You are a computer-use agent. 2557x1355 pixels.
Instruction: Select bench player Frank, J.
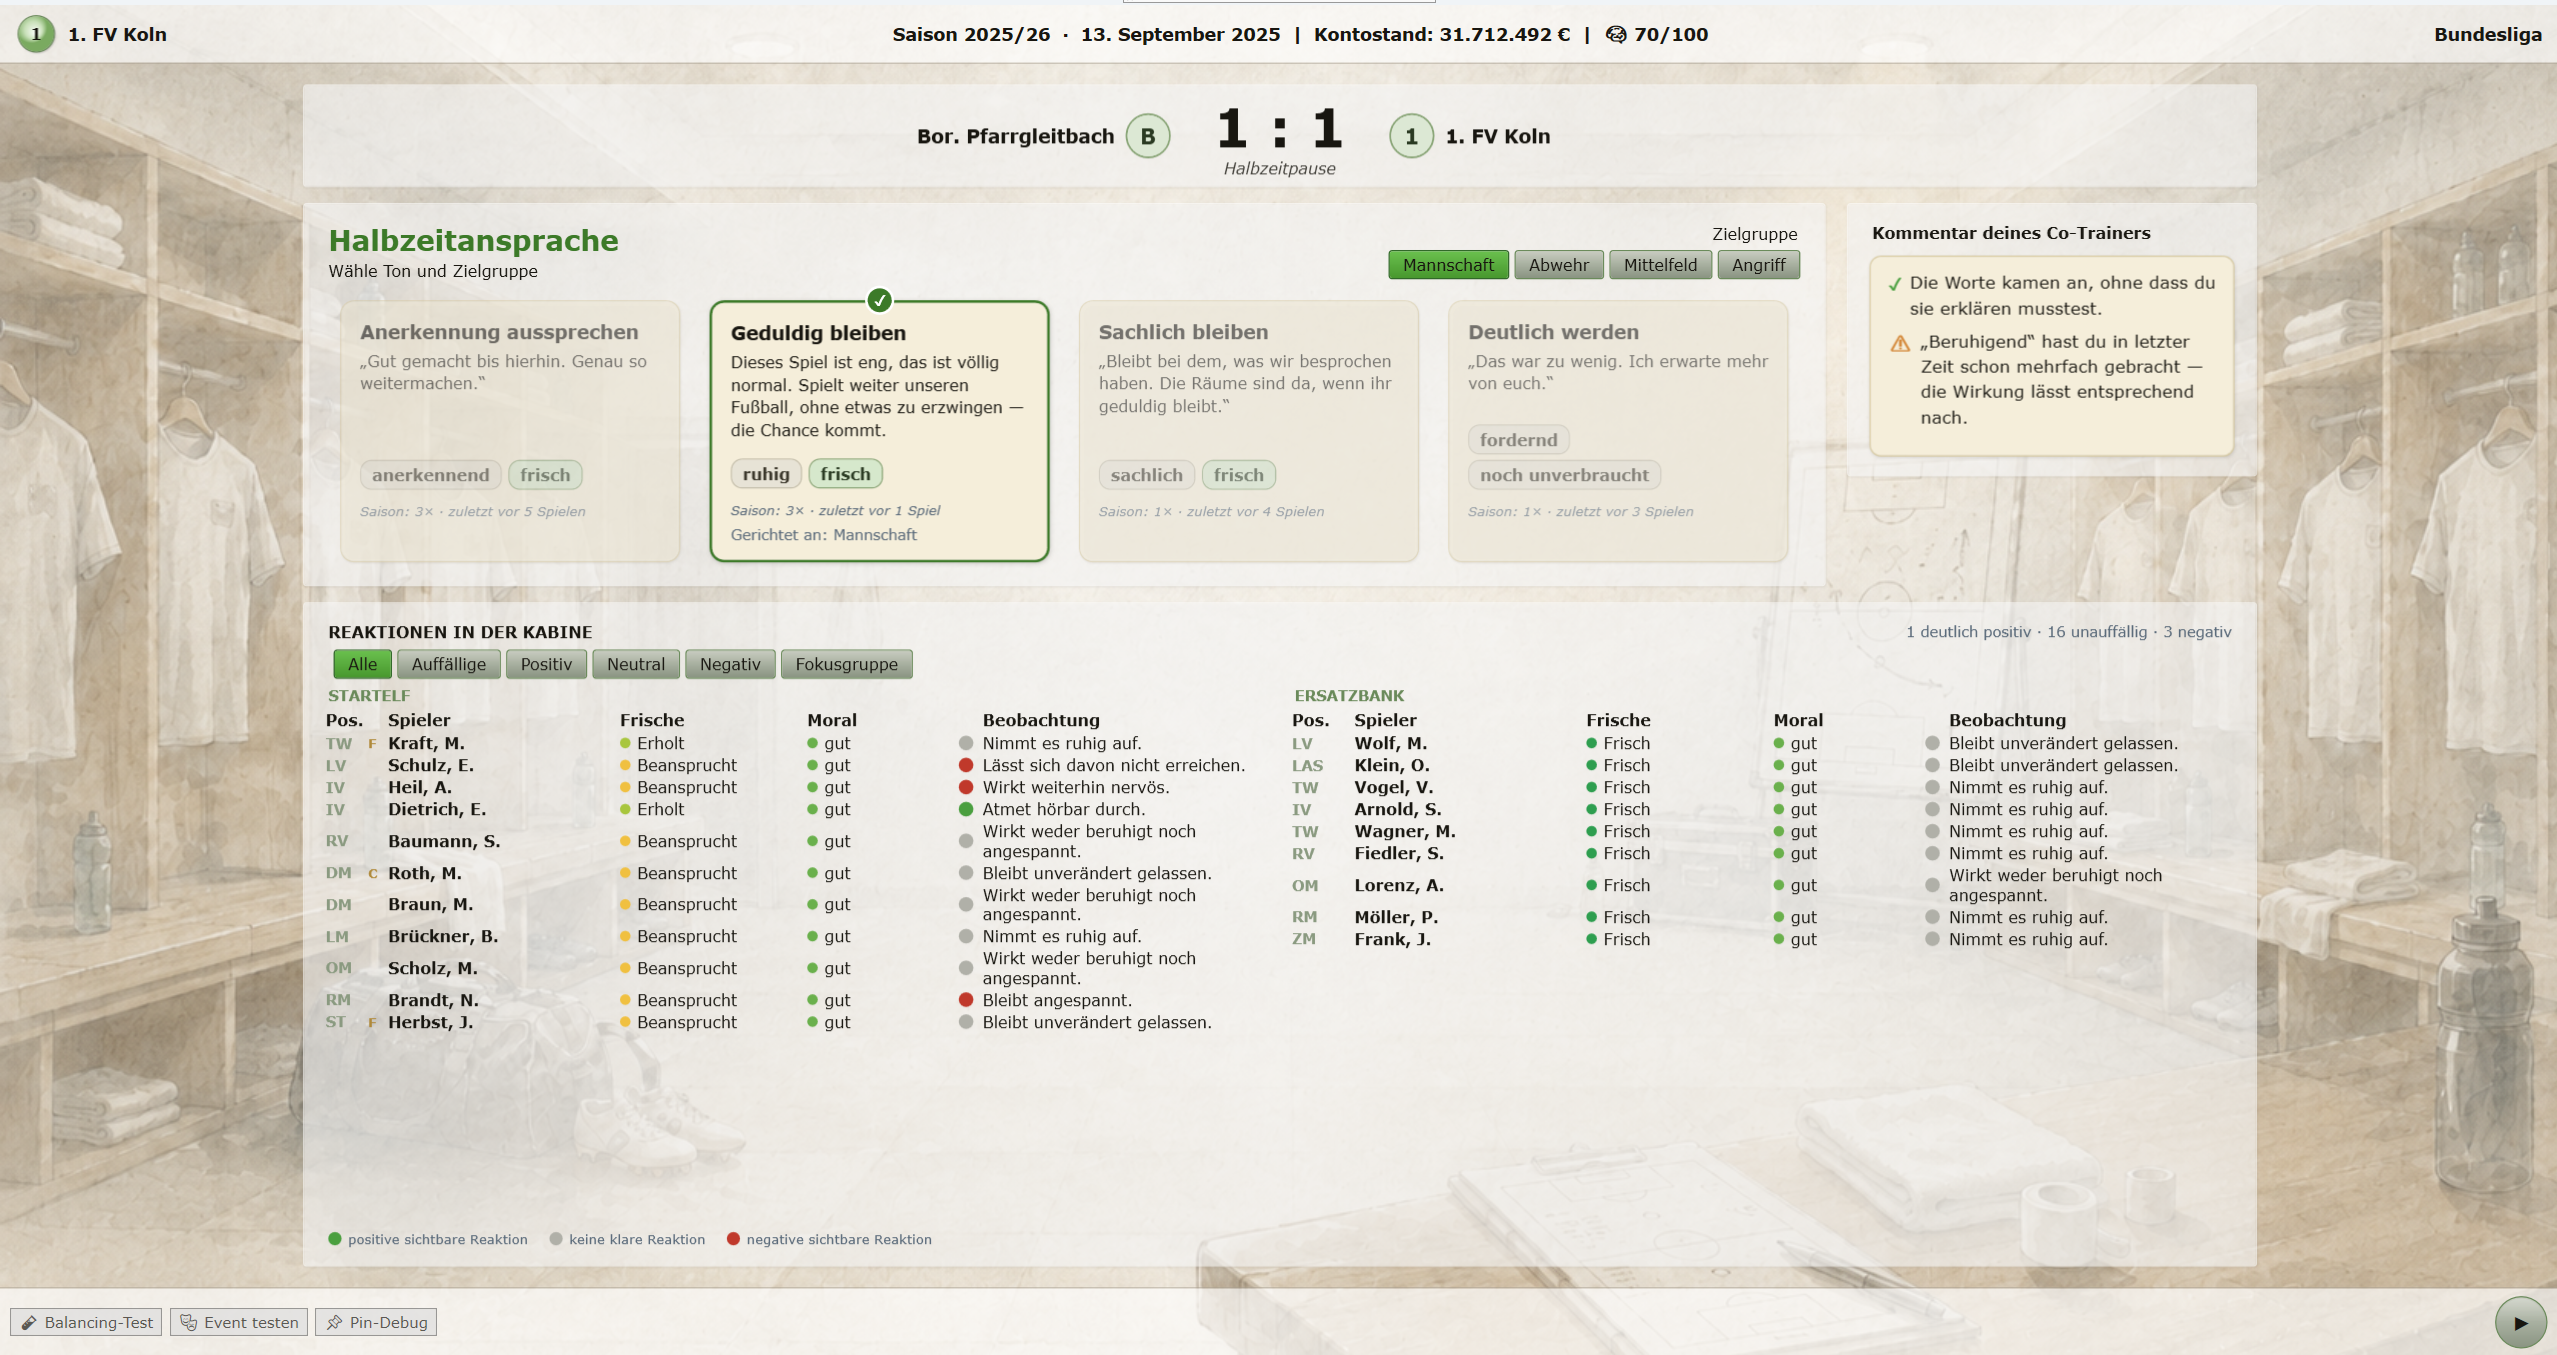click(1392, 939)
